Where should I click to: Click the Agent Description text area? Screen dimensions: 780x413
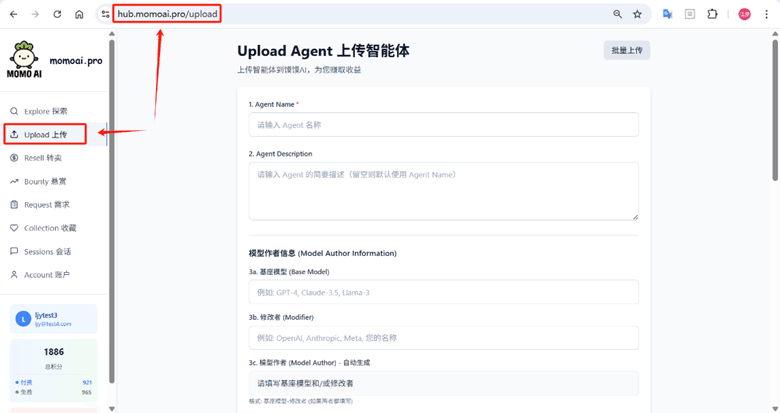click(x=443, y=190)
